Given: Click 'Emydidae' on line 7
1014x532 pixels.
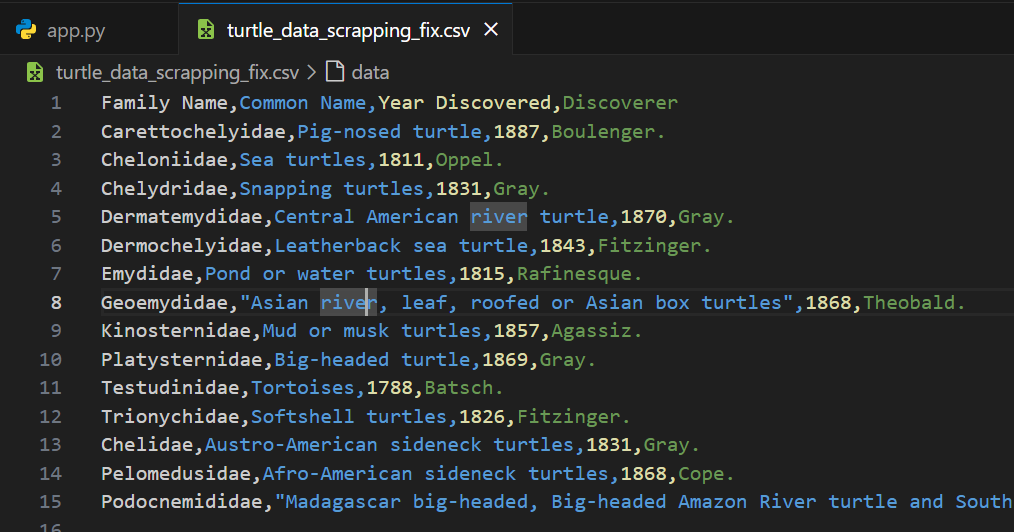Looking at the screenshot, I should click(147, 273).
